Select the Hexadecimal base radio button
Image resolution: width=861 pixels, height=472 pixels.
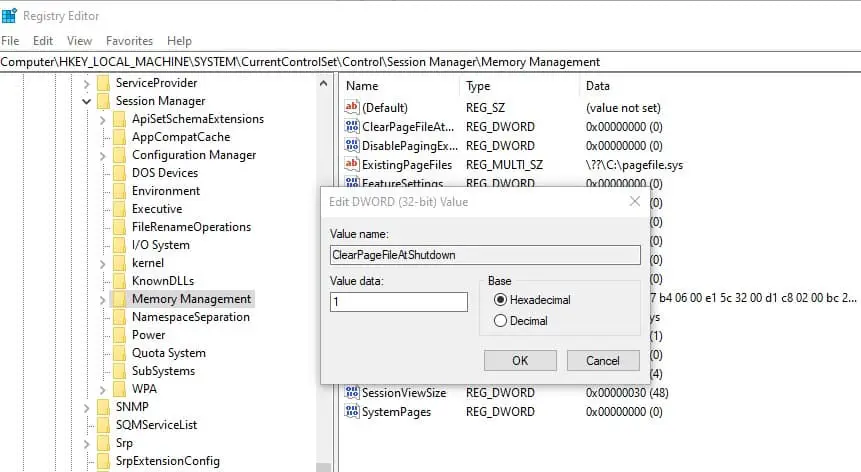[501, 300]
